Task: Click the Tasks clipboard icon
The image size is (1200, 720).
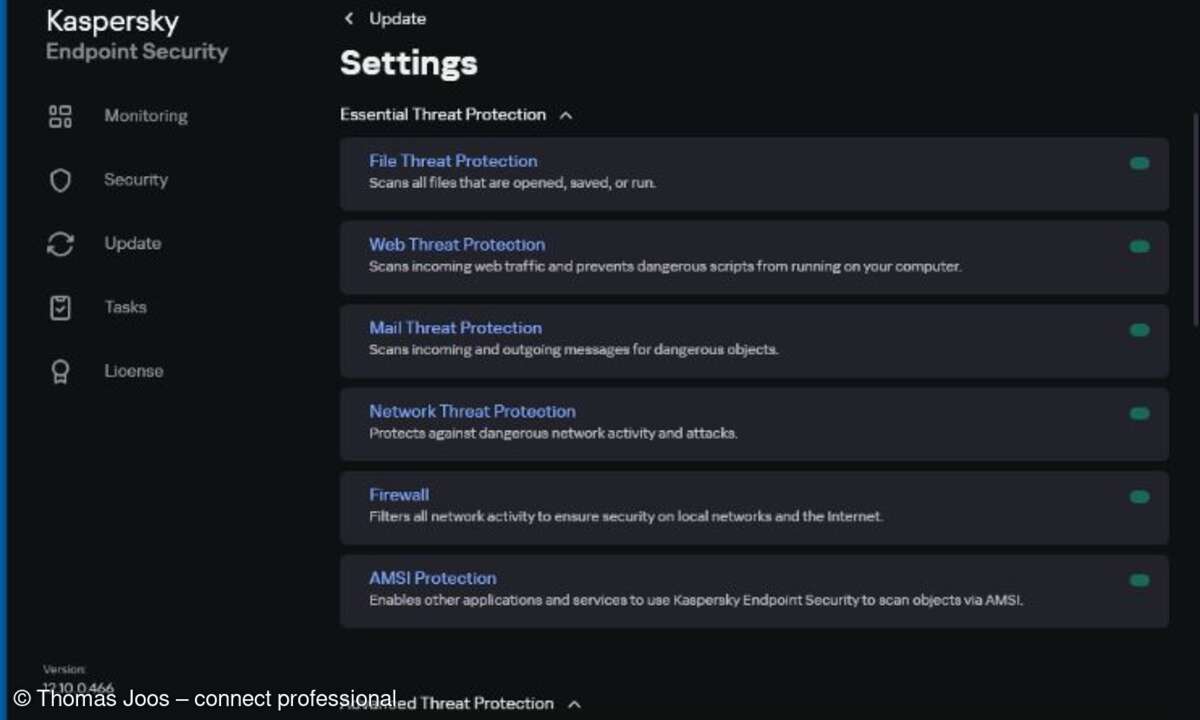Action: click(x=60, y=308)
